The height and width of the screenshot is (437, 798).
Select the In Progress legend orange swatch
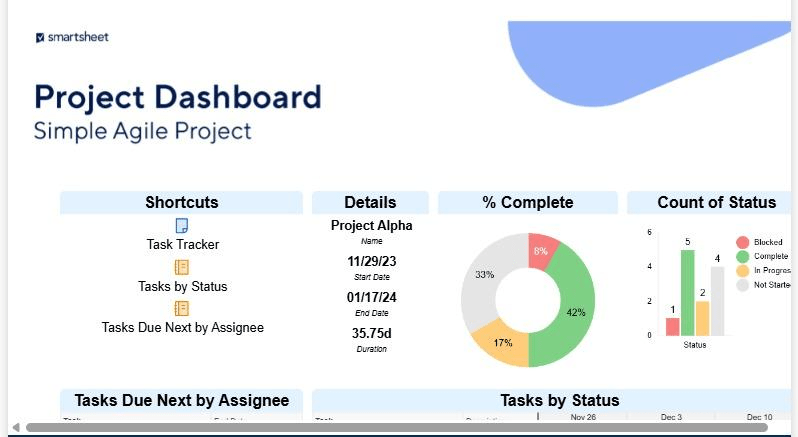coord(743,271)
